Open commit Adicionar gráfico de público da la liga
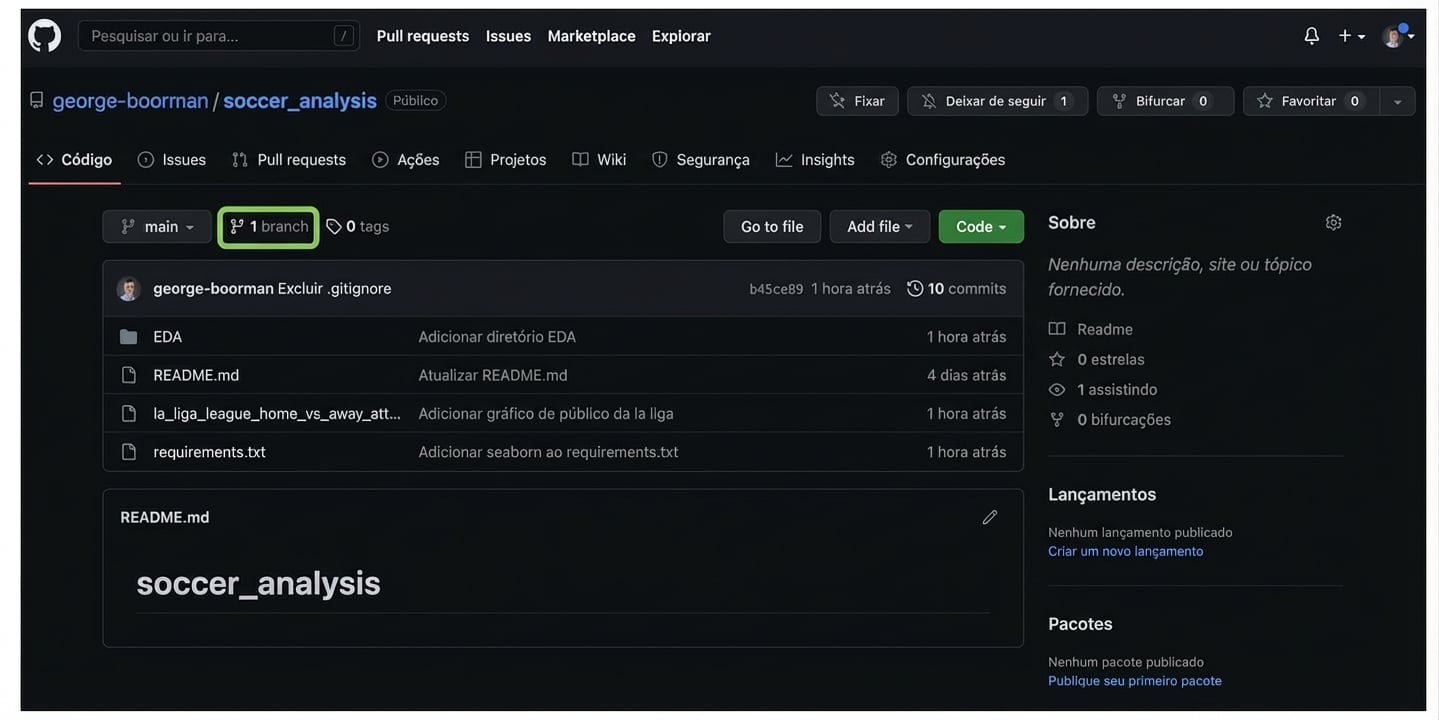The height and width of the screenshot is (720, 1439). [546, 413]
